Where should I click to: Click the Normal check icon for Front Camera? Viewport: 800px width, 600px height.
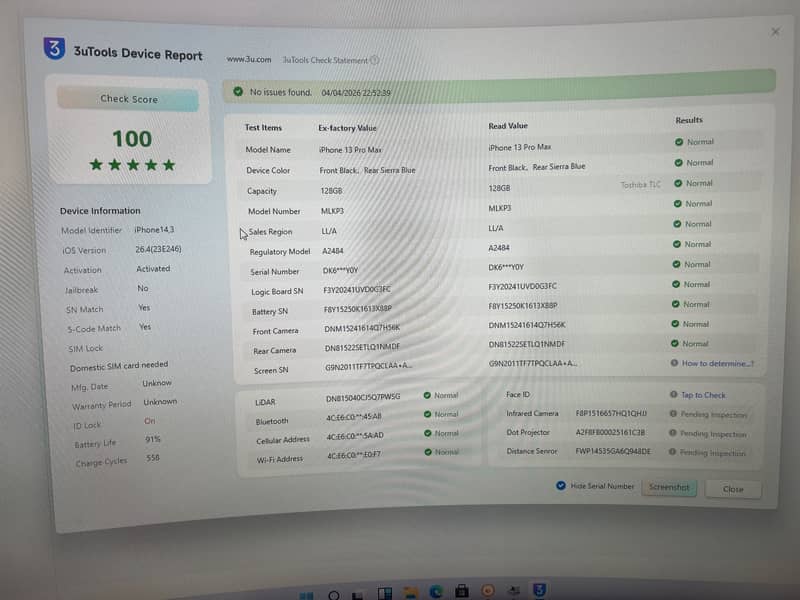(x=674, y=324)
